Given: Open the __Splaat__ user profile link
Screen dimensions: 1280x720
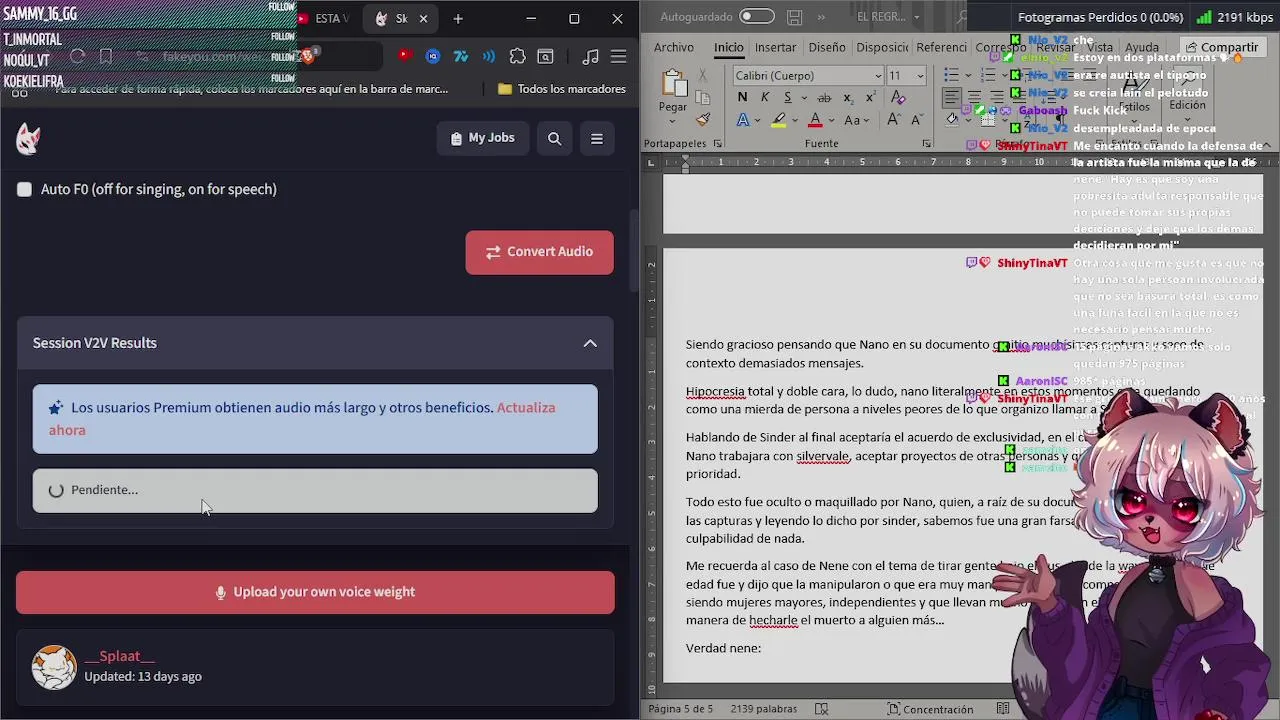Looking at the screenshot, I should click(x=119, y=656).
